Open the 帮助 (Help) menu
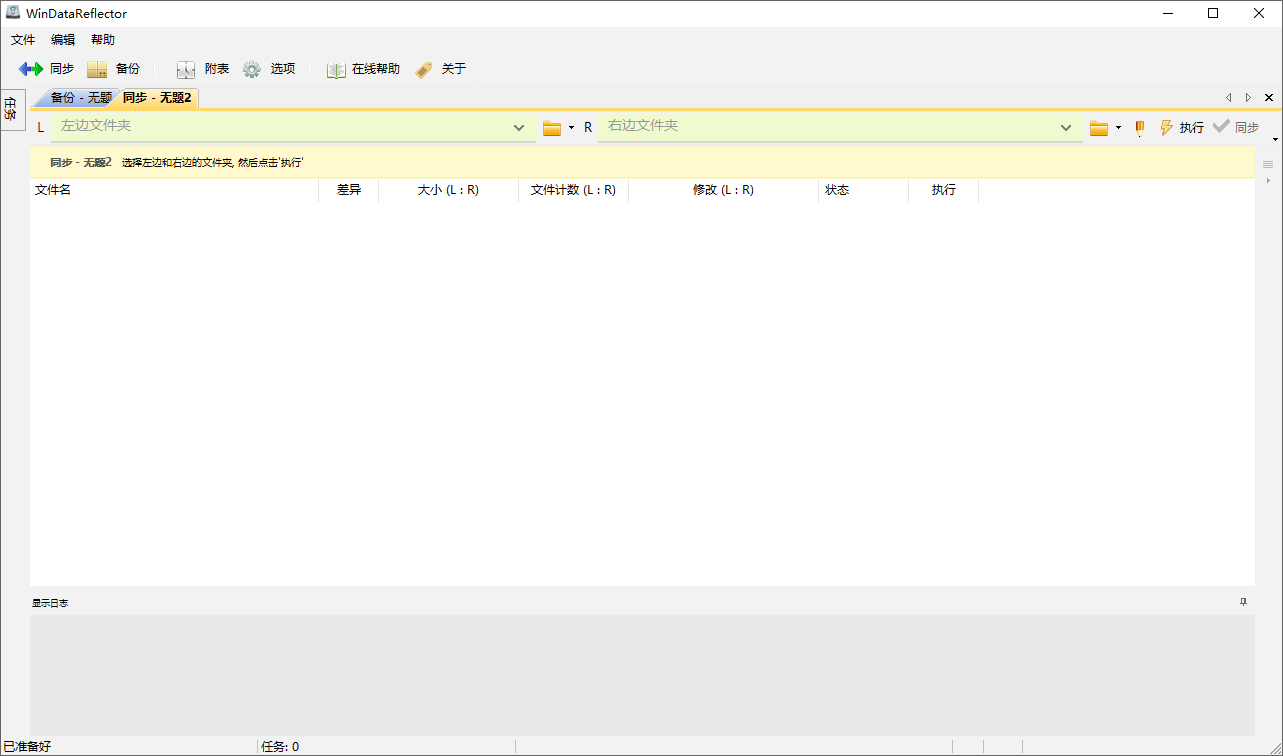This screenshot has width=1283, height=756. click(x=103, y=40)
